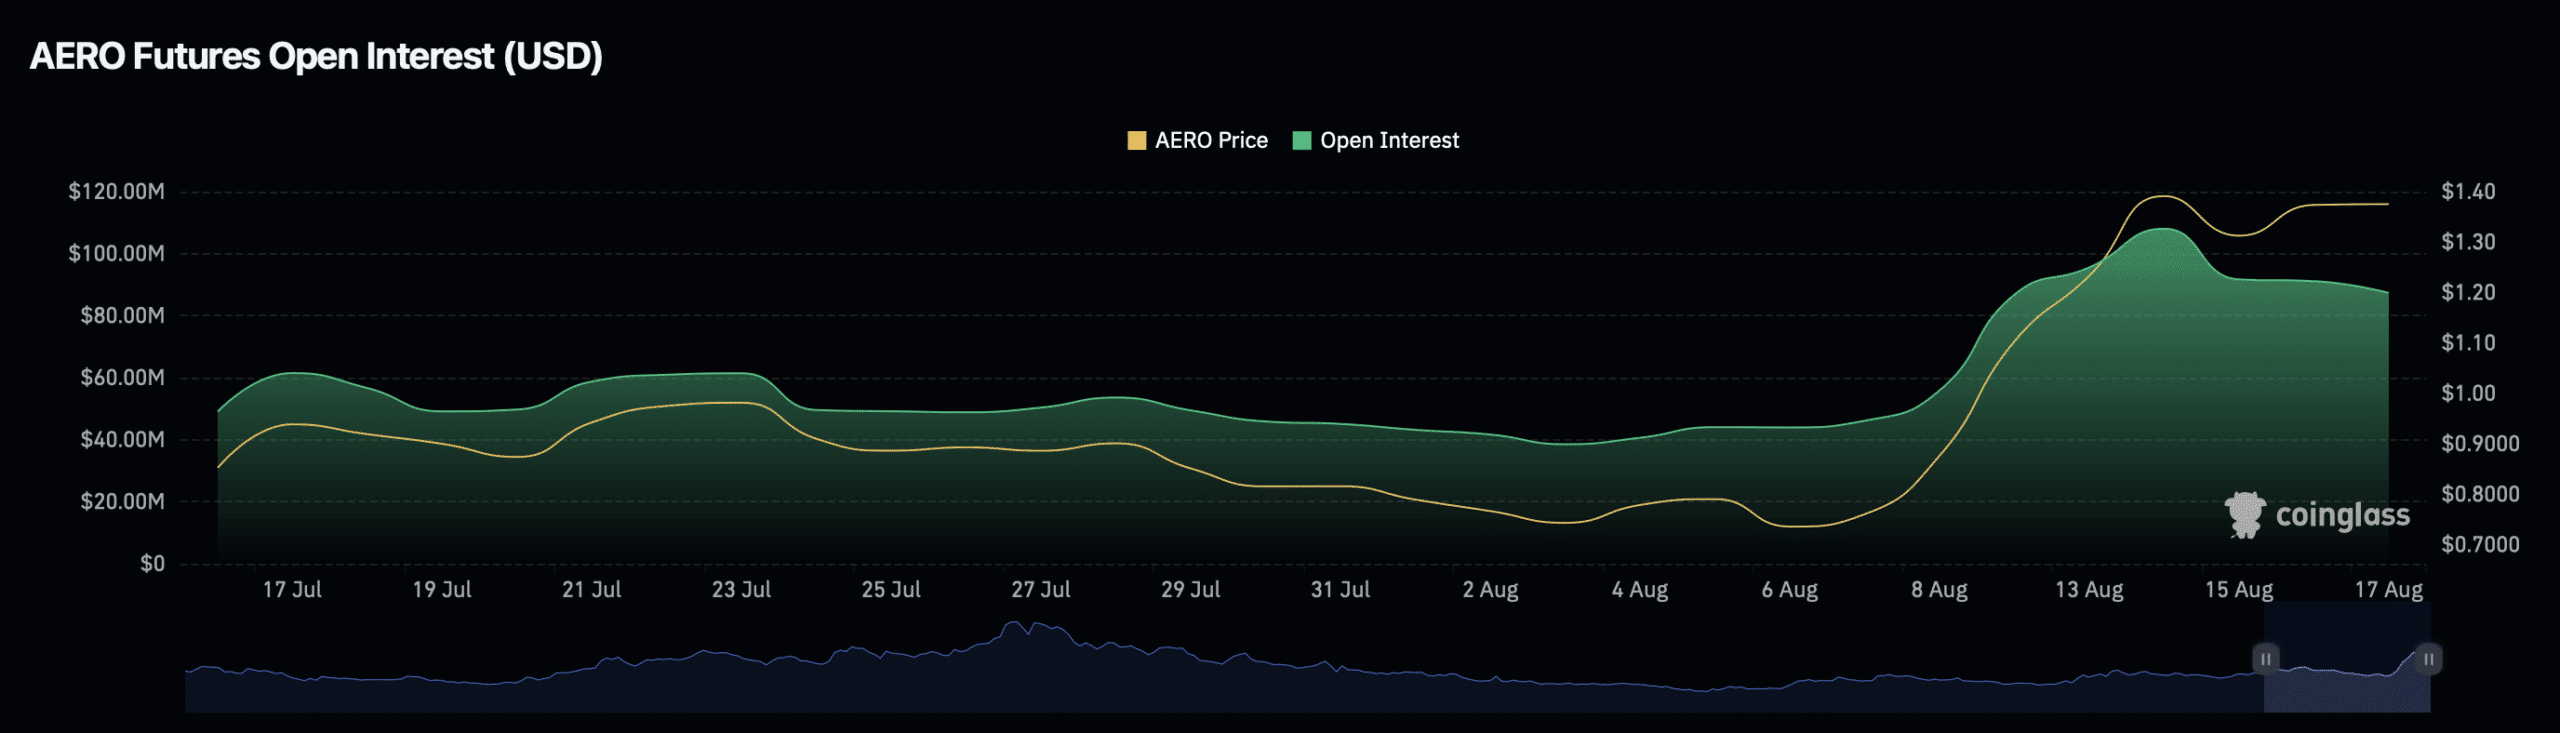Click the 8 Aug date label
Image resolution: width=2560 pixels, height=733 pixels.
pyautogui.click(x=1940, y=589)
